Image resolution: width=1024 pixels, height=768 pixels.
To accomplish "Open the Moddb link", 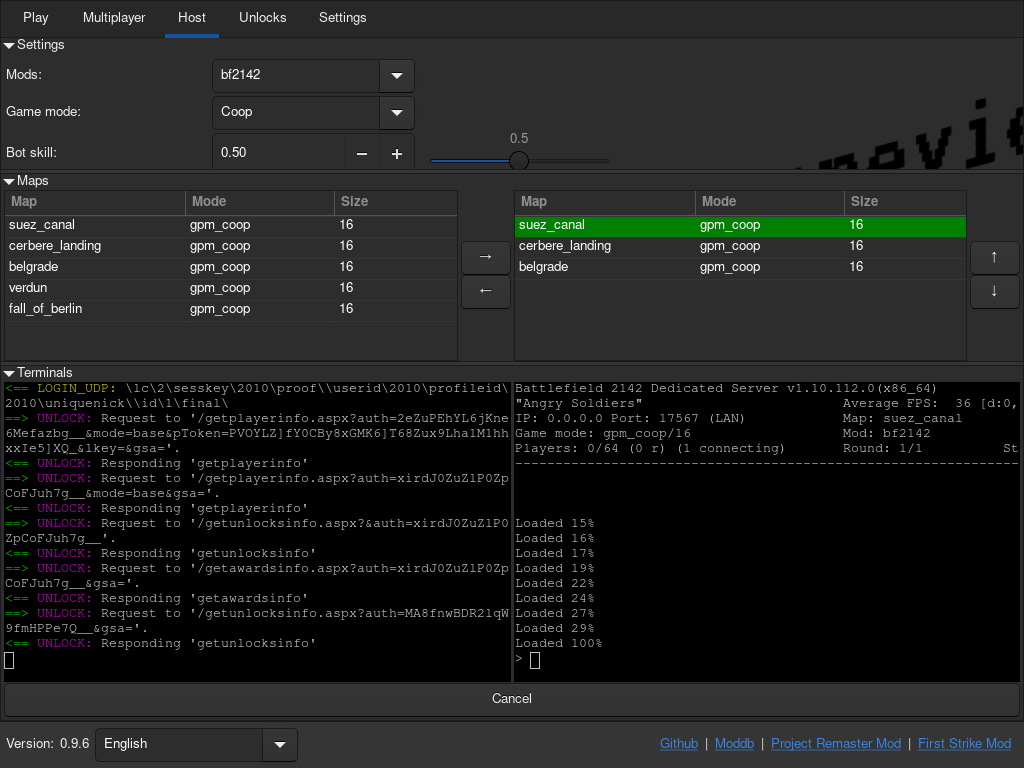I will 734,744.
